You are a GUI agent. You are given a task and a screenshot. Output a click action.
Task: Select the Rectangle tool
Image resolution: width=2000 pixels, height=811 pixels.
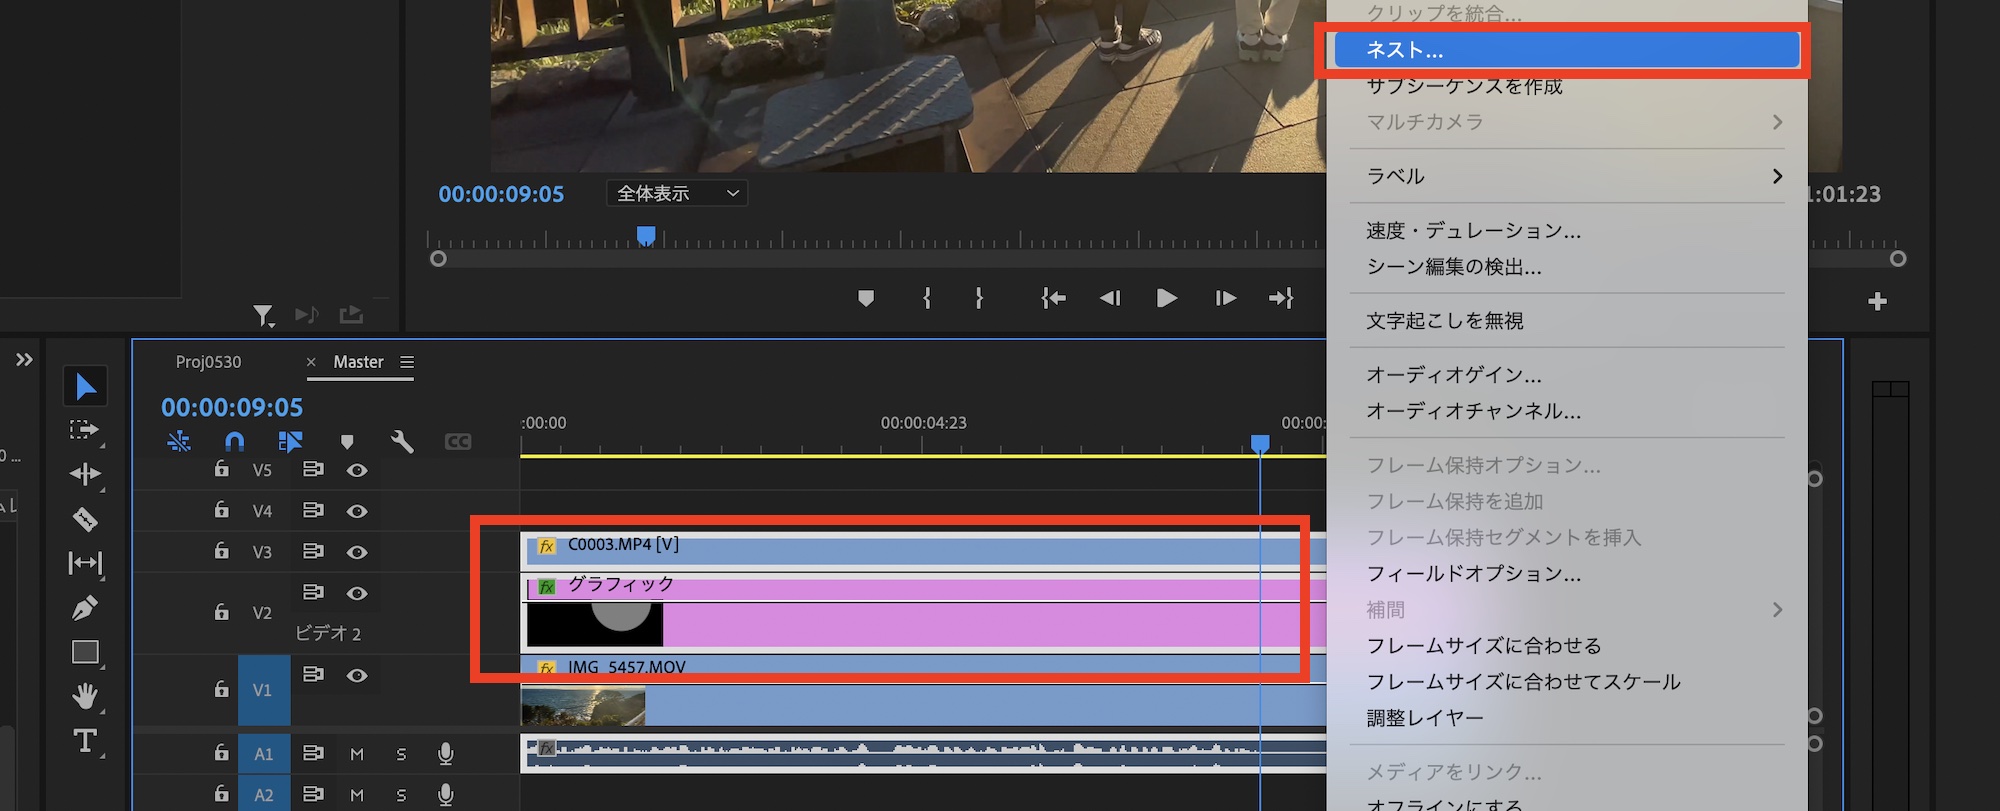pyautogui.click(x=85, y=653)
